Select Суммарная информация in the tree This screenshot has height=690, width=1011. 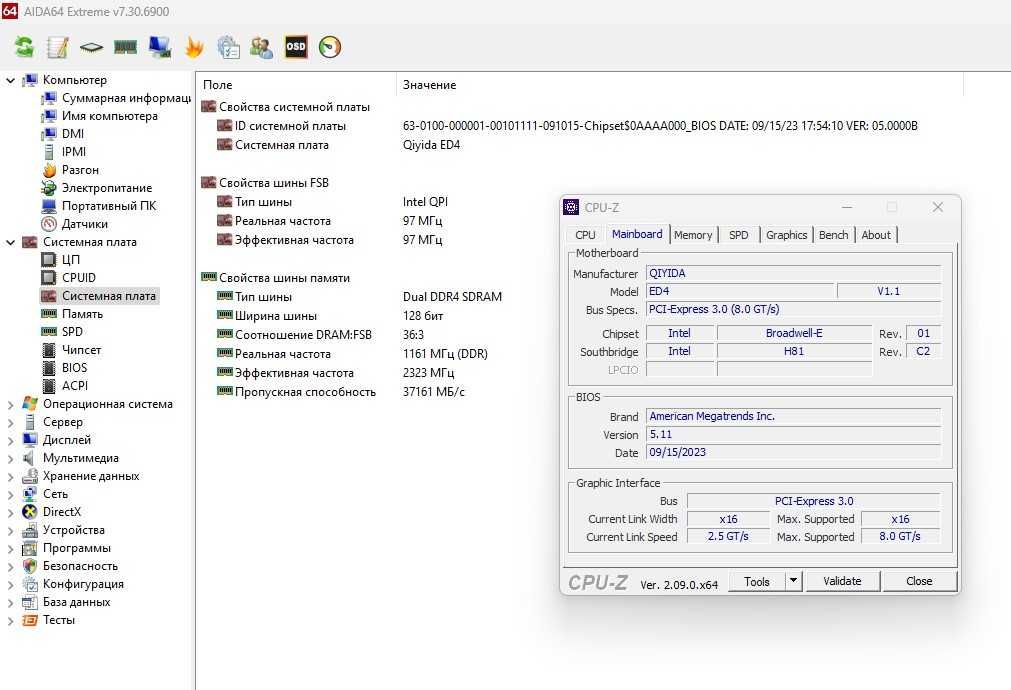click(x=126, y=98)
